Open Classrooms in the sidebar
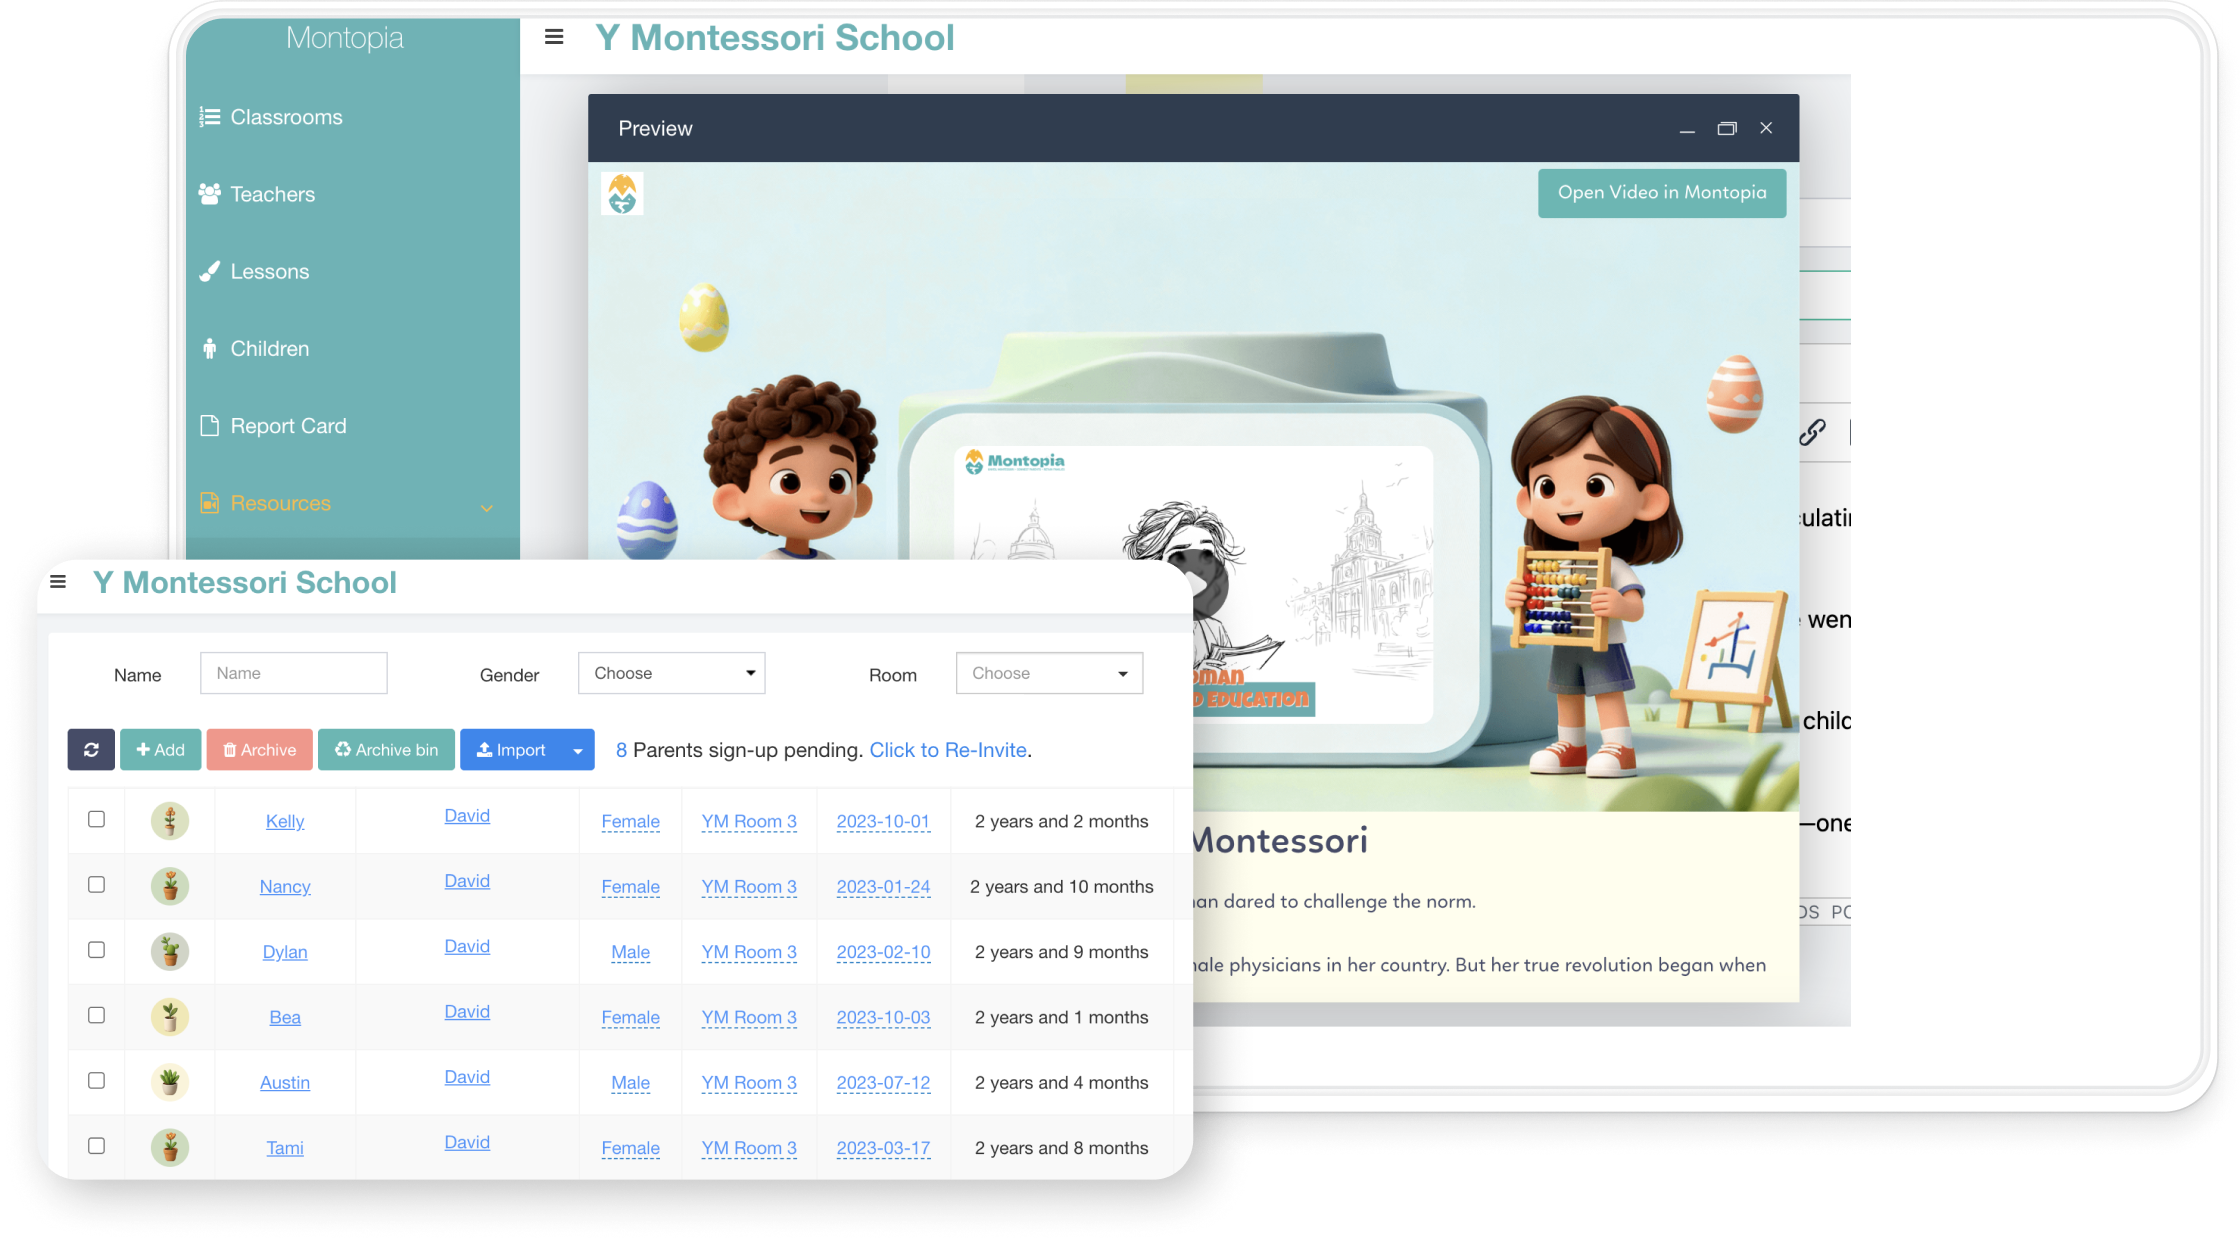Image resolution: width=2240 pixels, height=1243 pixels. (286, 117)
